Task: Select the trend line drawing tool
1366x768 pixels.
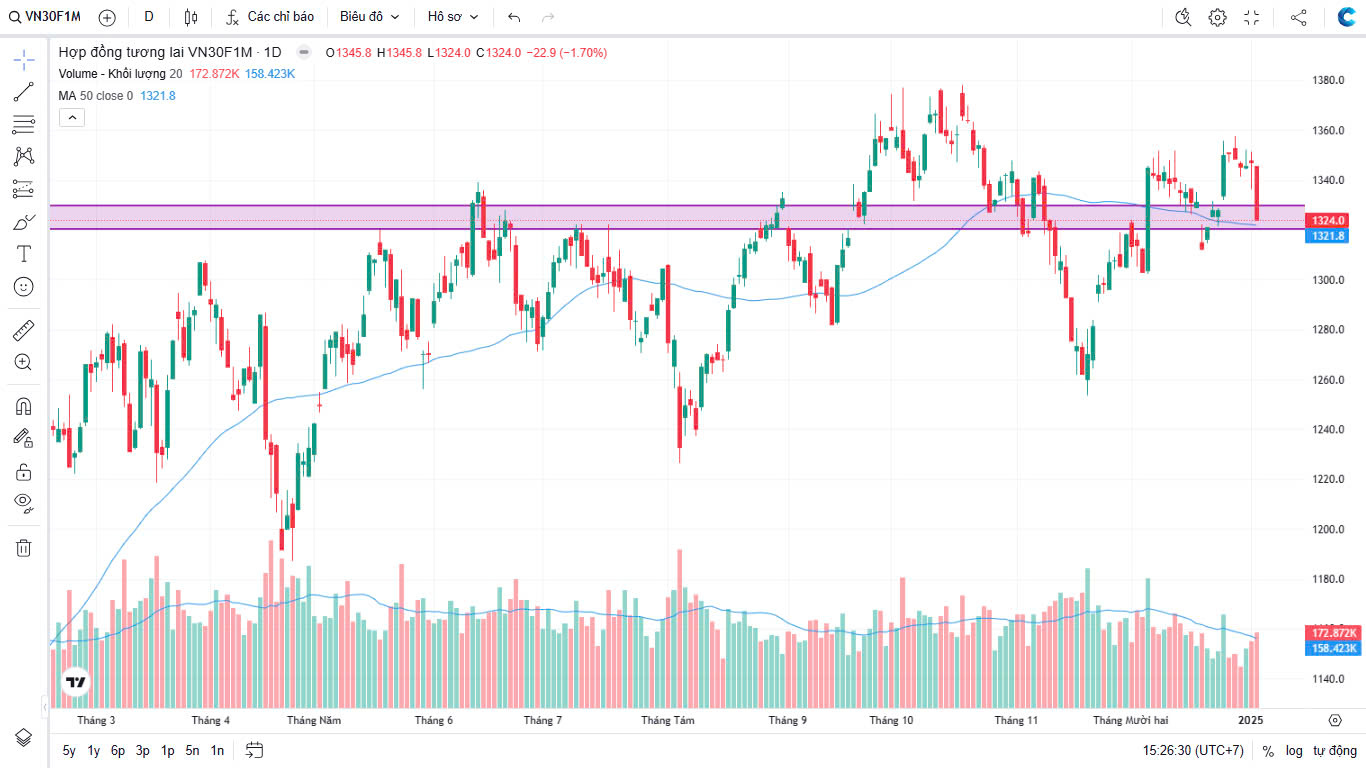Action: click(x=24, y=92)
